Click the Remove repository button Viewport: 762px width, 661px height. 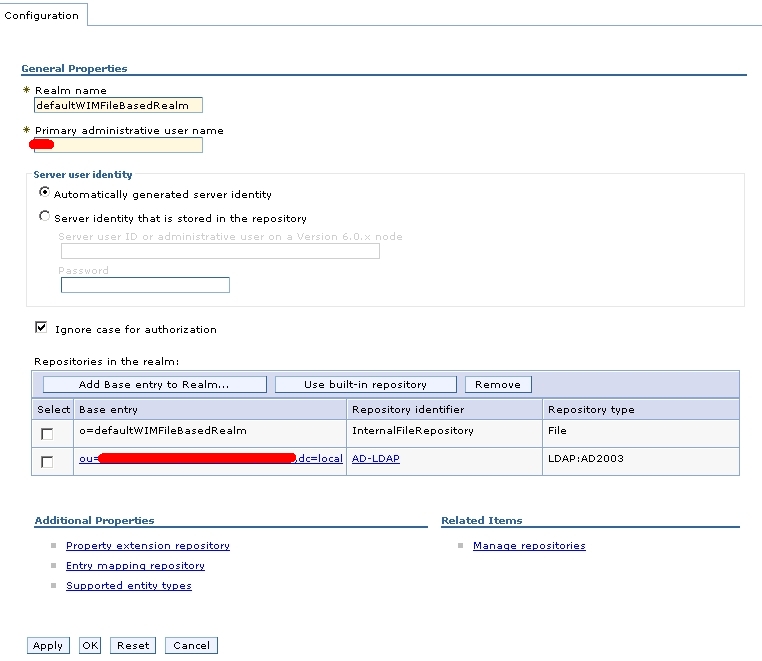[x=498, y=384]
